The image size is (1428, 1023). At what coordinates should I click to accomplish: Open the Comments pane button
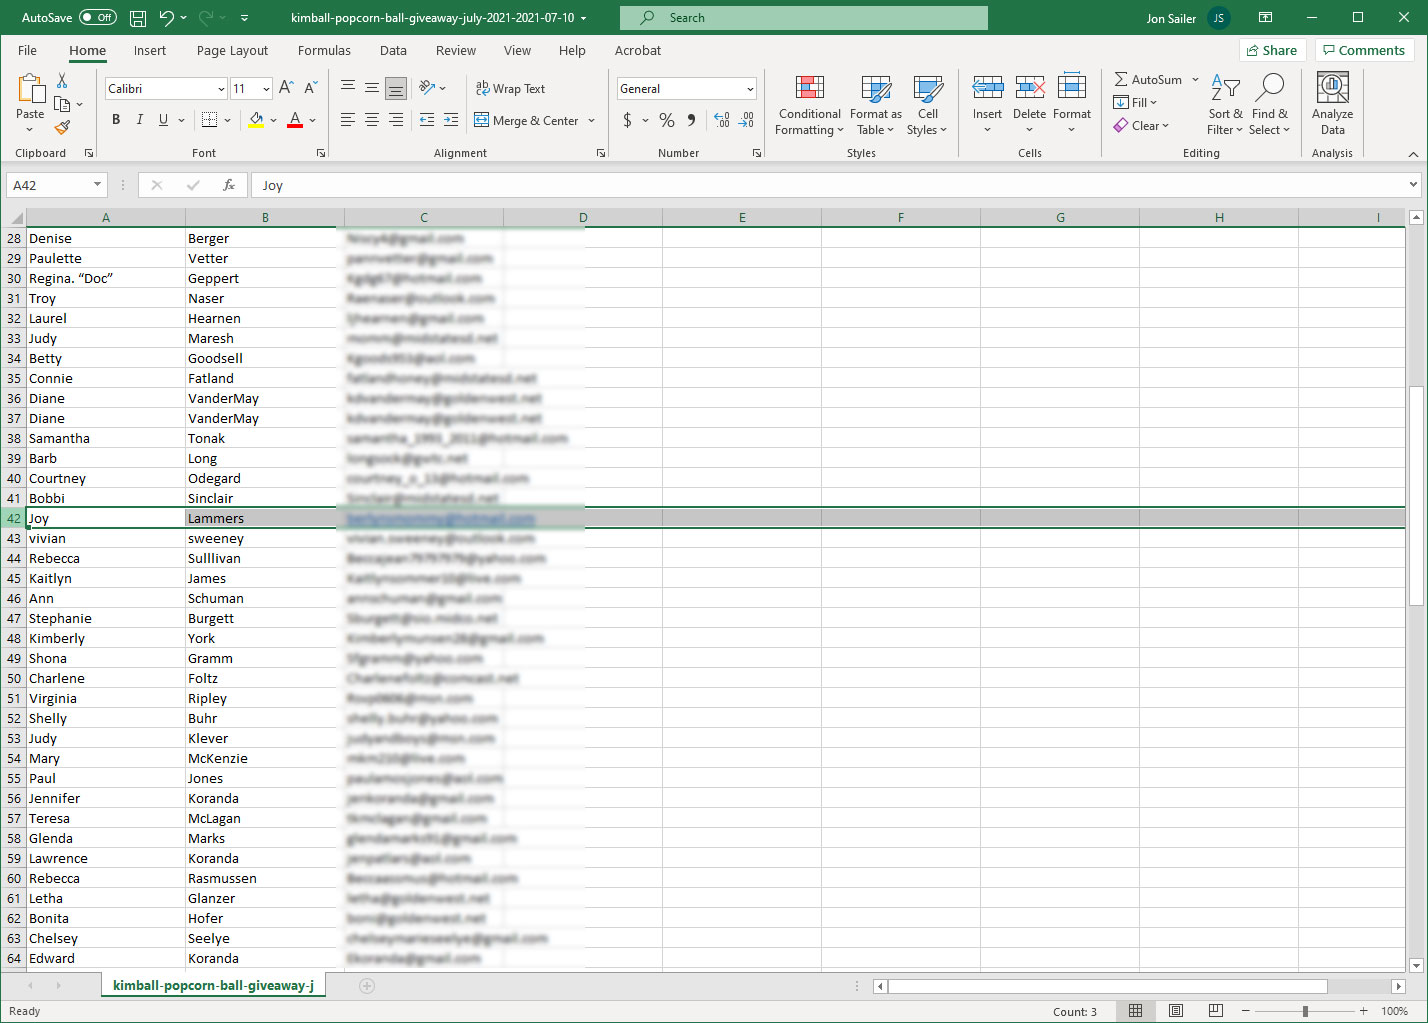(x=1363, y=51)
